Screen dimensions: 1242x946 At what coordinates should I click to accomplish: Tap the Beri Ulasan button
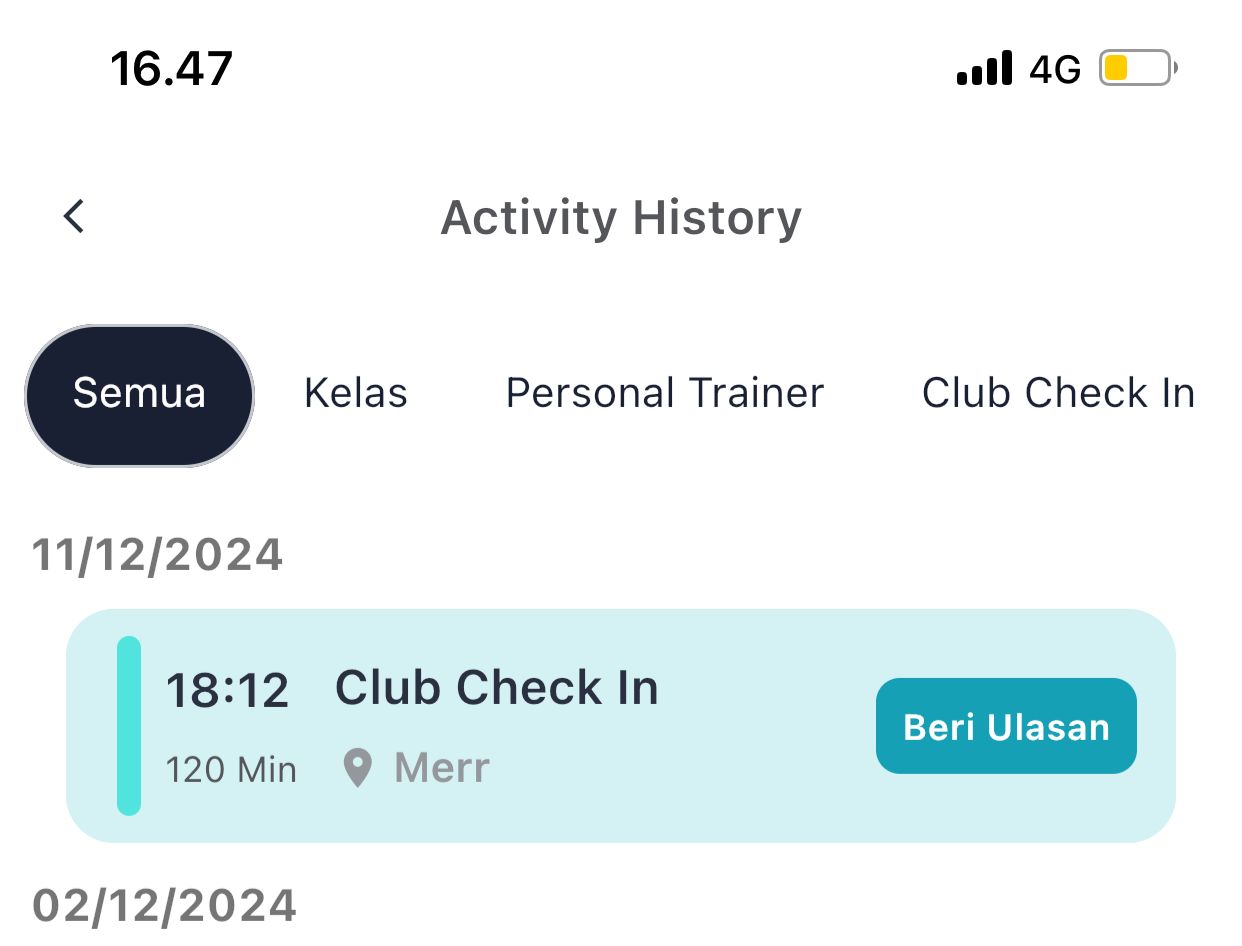pos(1006,726)
